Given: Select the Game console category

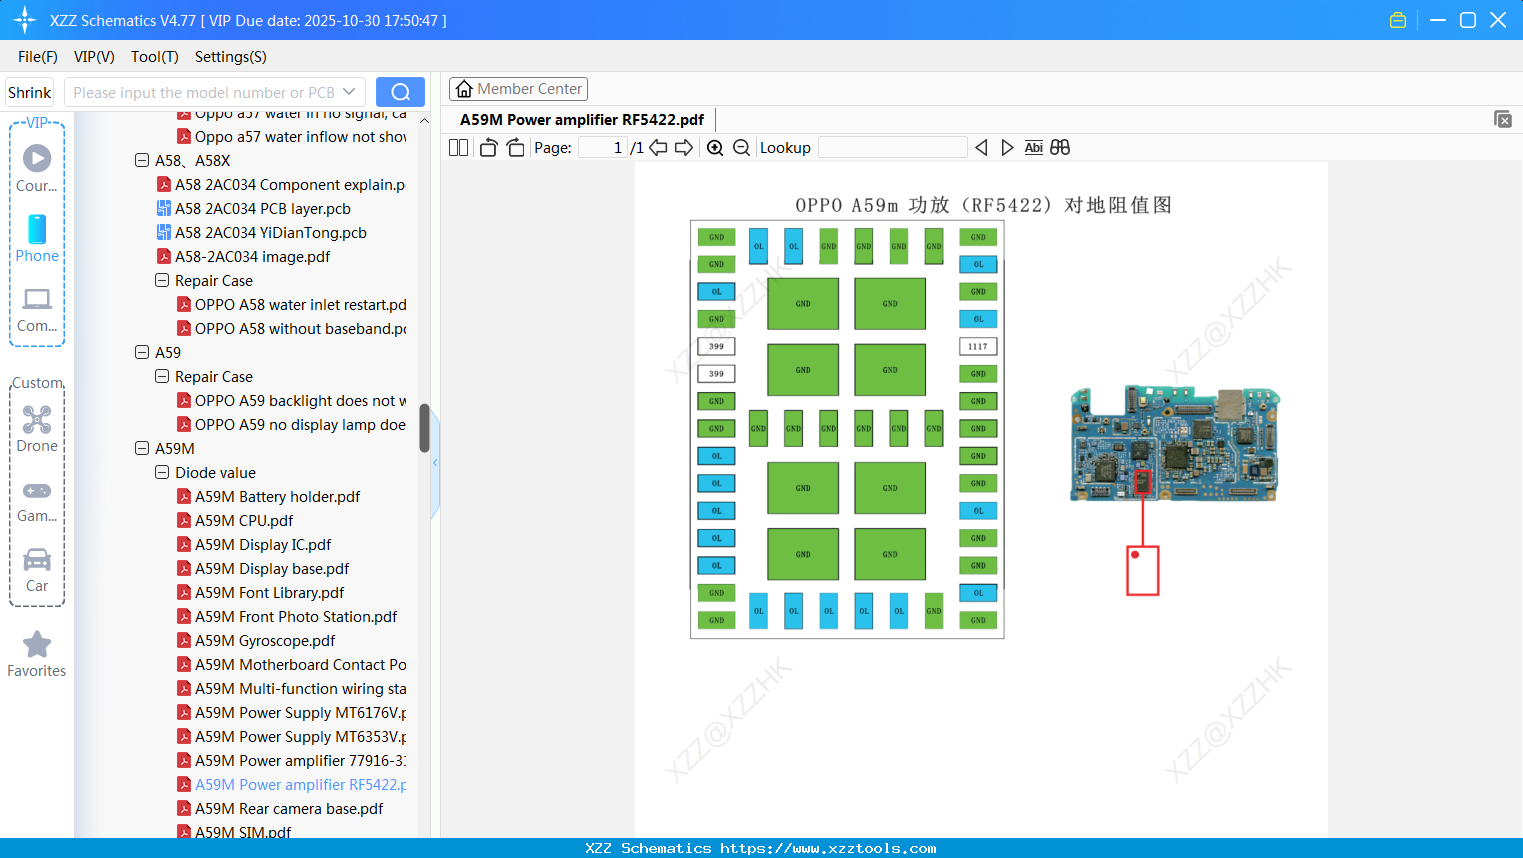Looking at the screenshot, I should point(37,500).
